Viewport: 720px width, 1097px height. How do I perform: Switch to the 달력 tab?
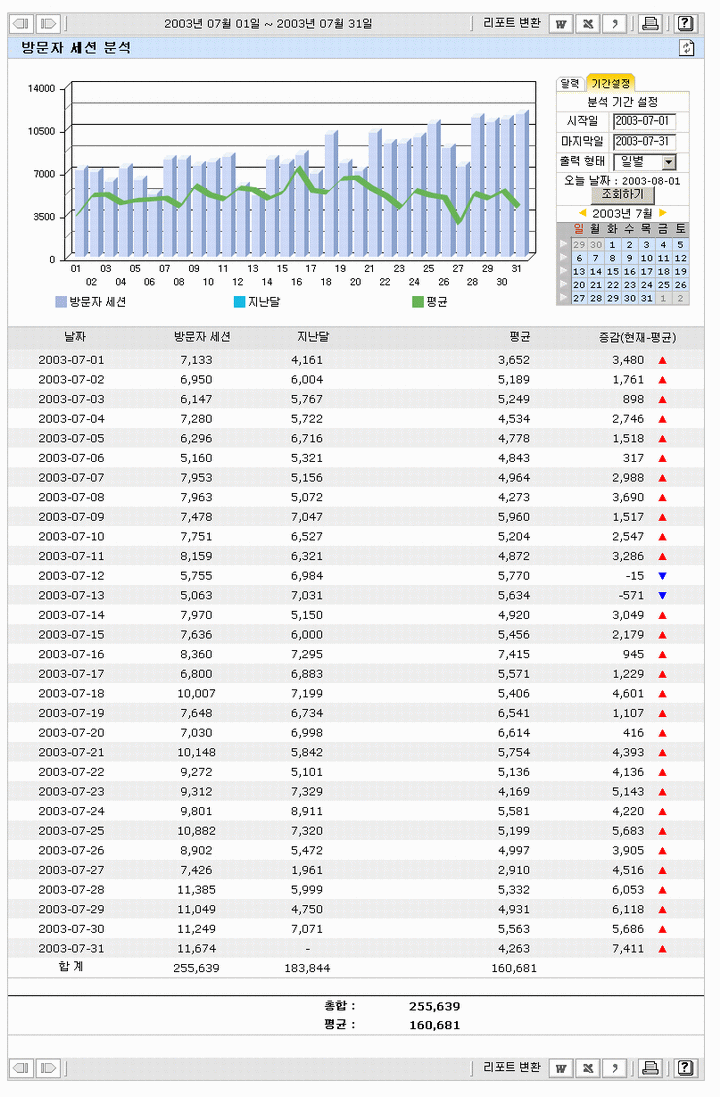(570, 84)
